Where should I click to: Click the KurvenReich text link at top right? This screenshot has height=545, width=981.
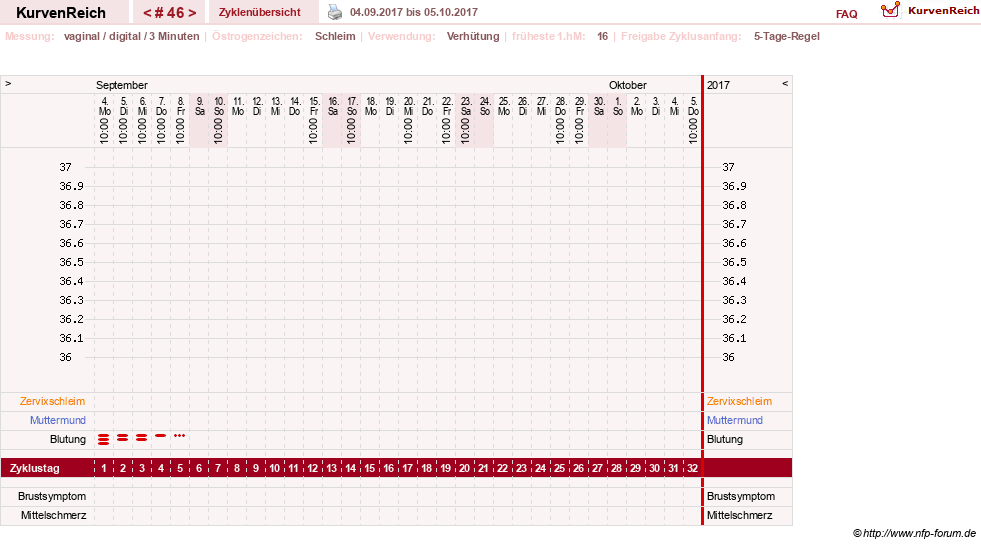[x=943, y=11]
